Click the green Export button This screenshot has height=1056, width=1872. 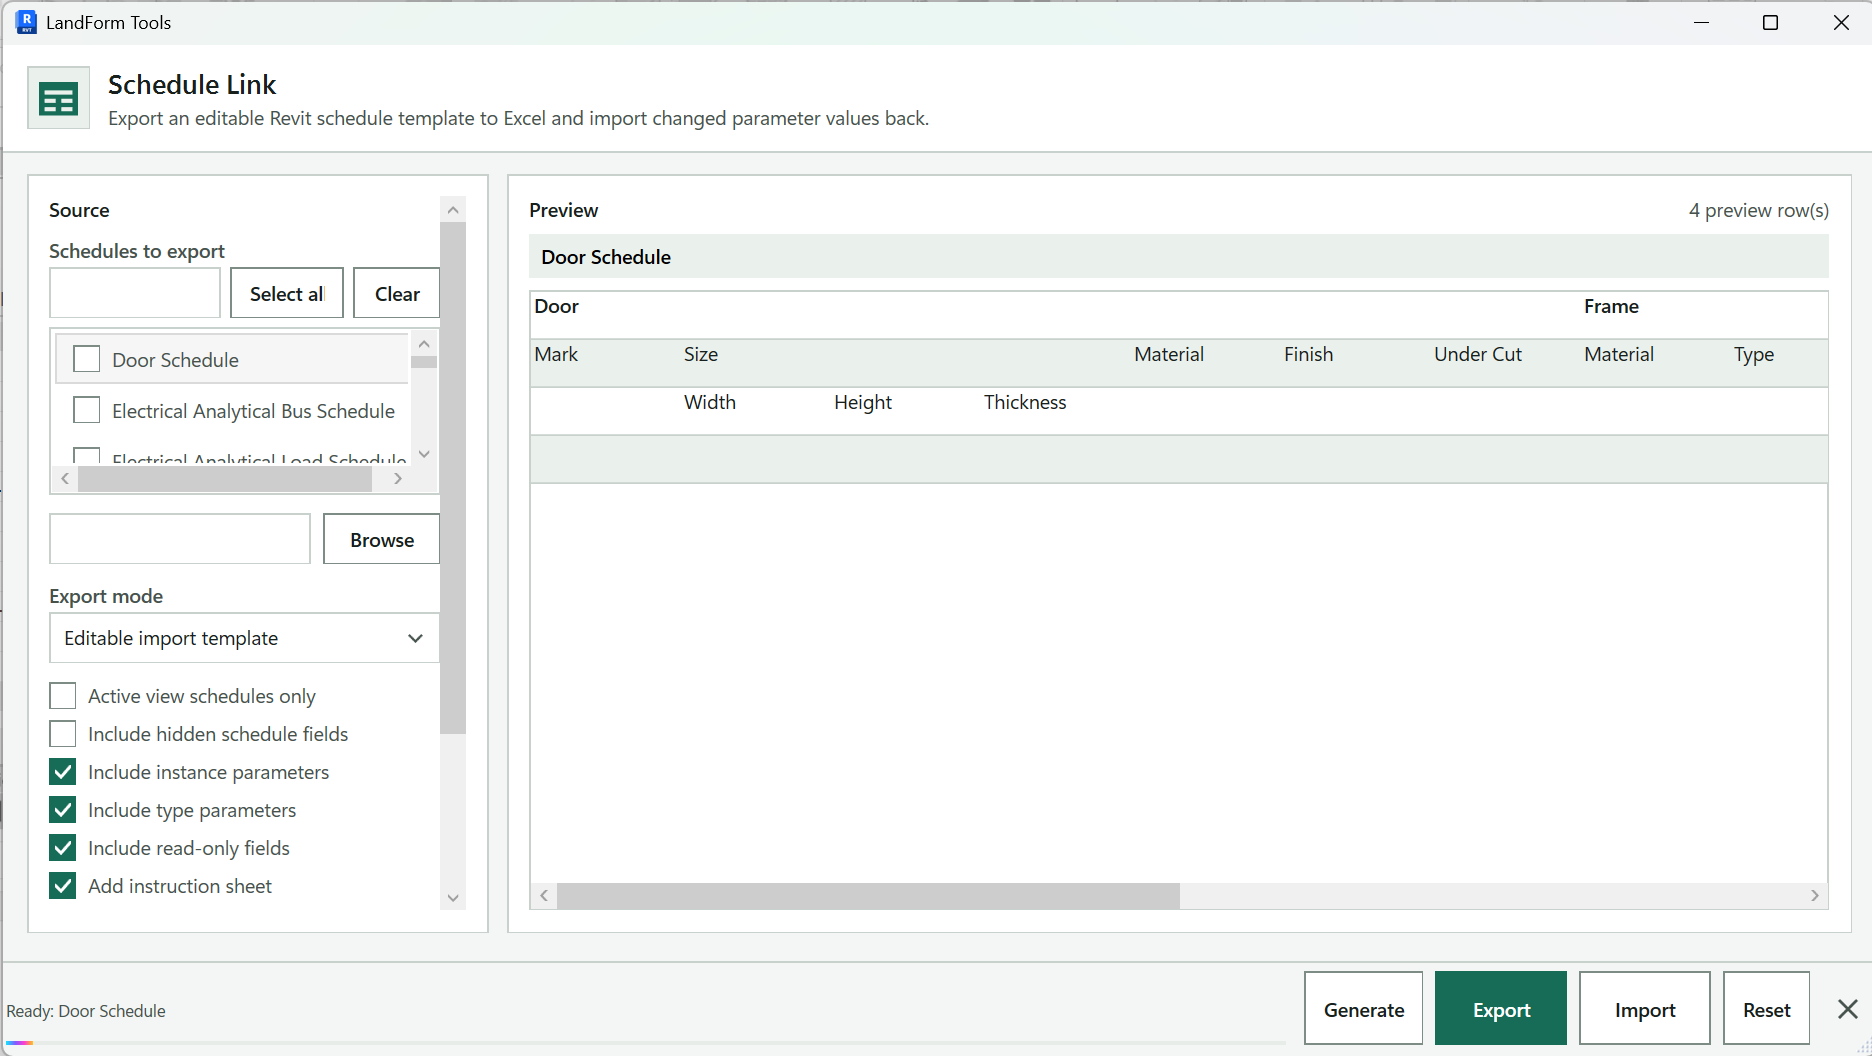click(x=1501, y=1009)
